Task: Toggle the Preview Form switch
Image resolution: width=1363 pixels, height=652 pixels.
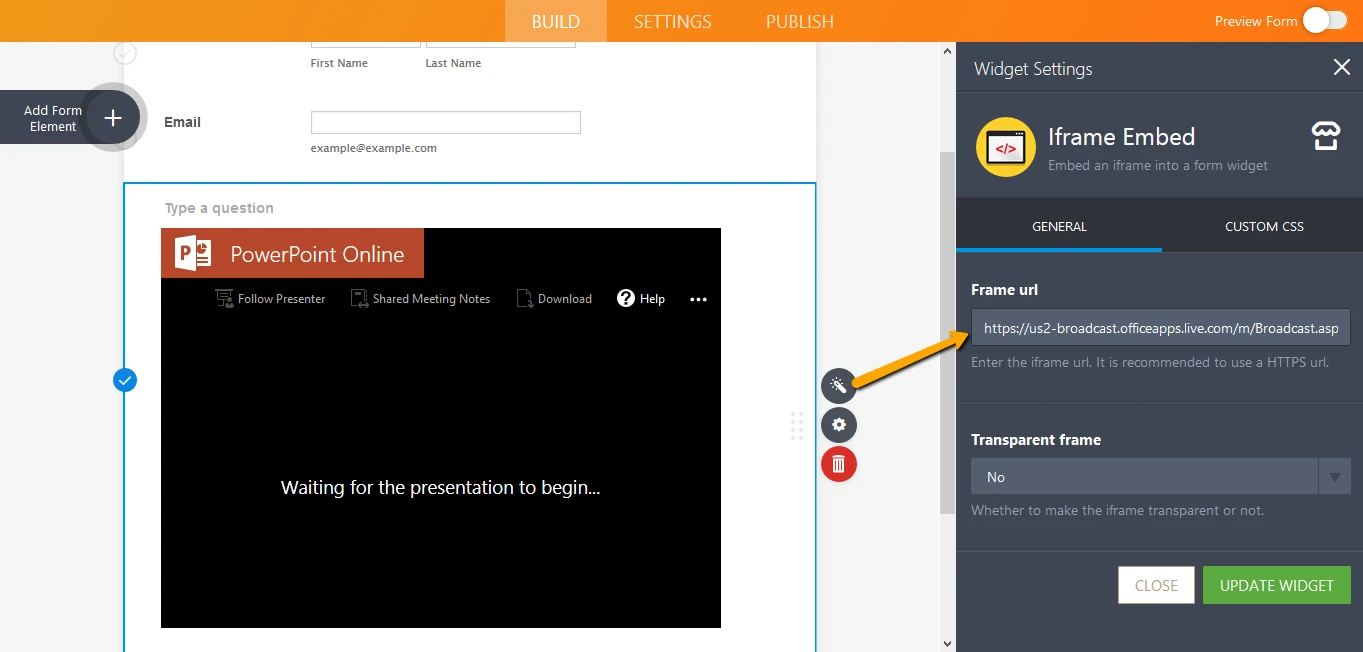Action: [x=1324, y=21]
